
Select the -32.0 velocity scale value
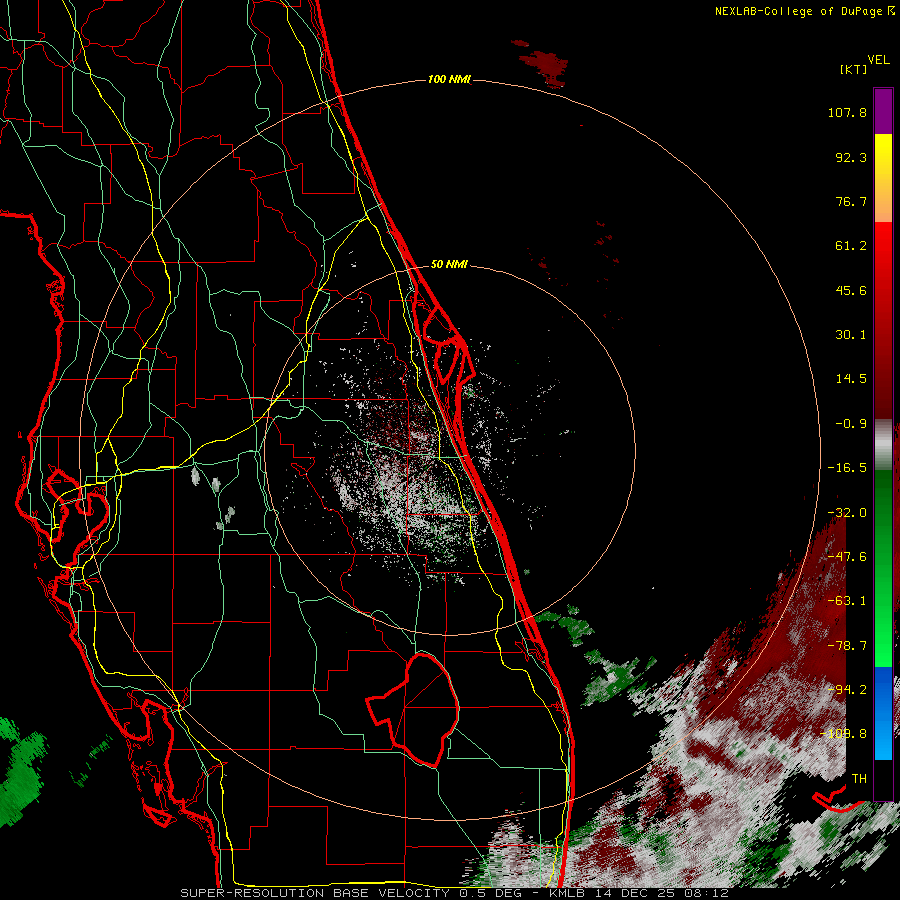pos(847,513)
